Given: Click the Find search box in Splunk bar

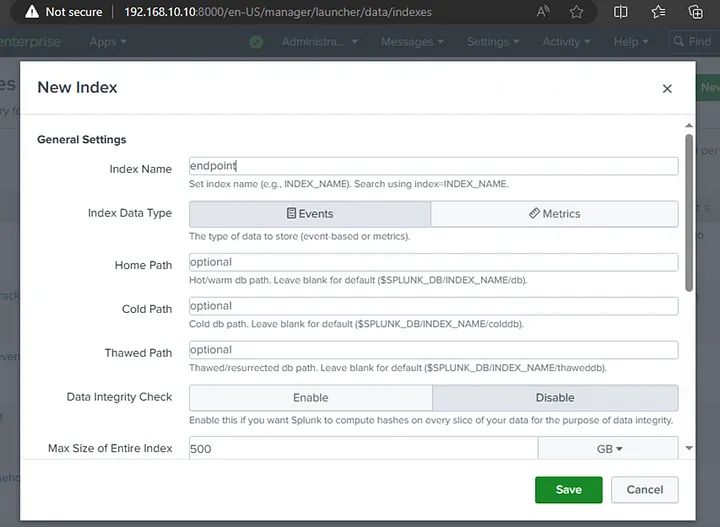Looking at the screenshot, I should click(694, 42).
